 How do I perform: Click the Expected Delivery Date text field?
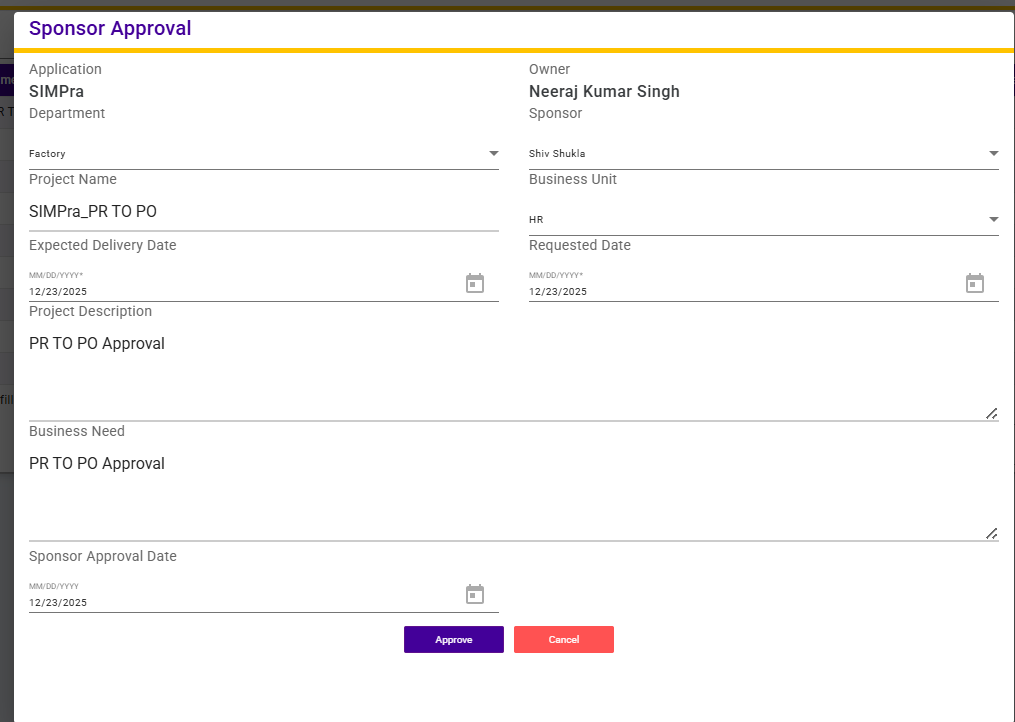(x=240, y=292)
